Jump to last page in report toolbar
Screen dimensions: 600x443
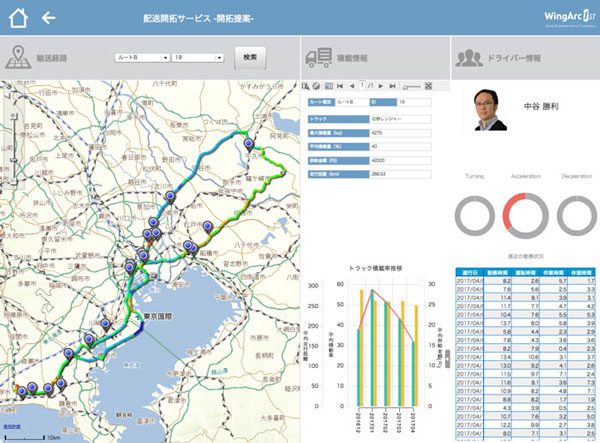point(391,86)
